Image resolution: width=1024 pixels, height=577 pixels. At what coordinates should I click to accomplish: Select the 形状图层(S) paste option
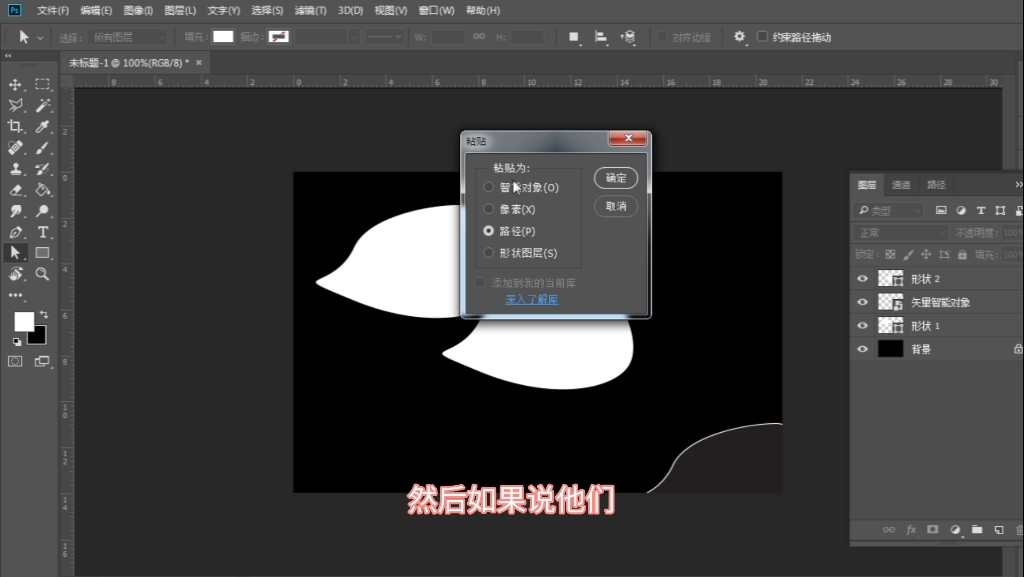(489, 252)
